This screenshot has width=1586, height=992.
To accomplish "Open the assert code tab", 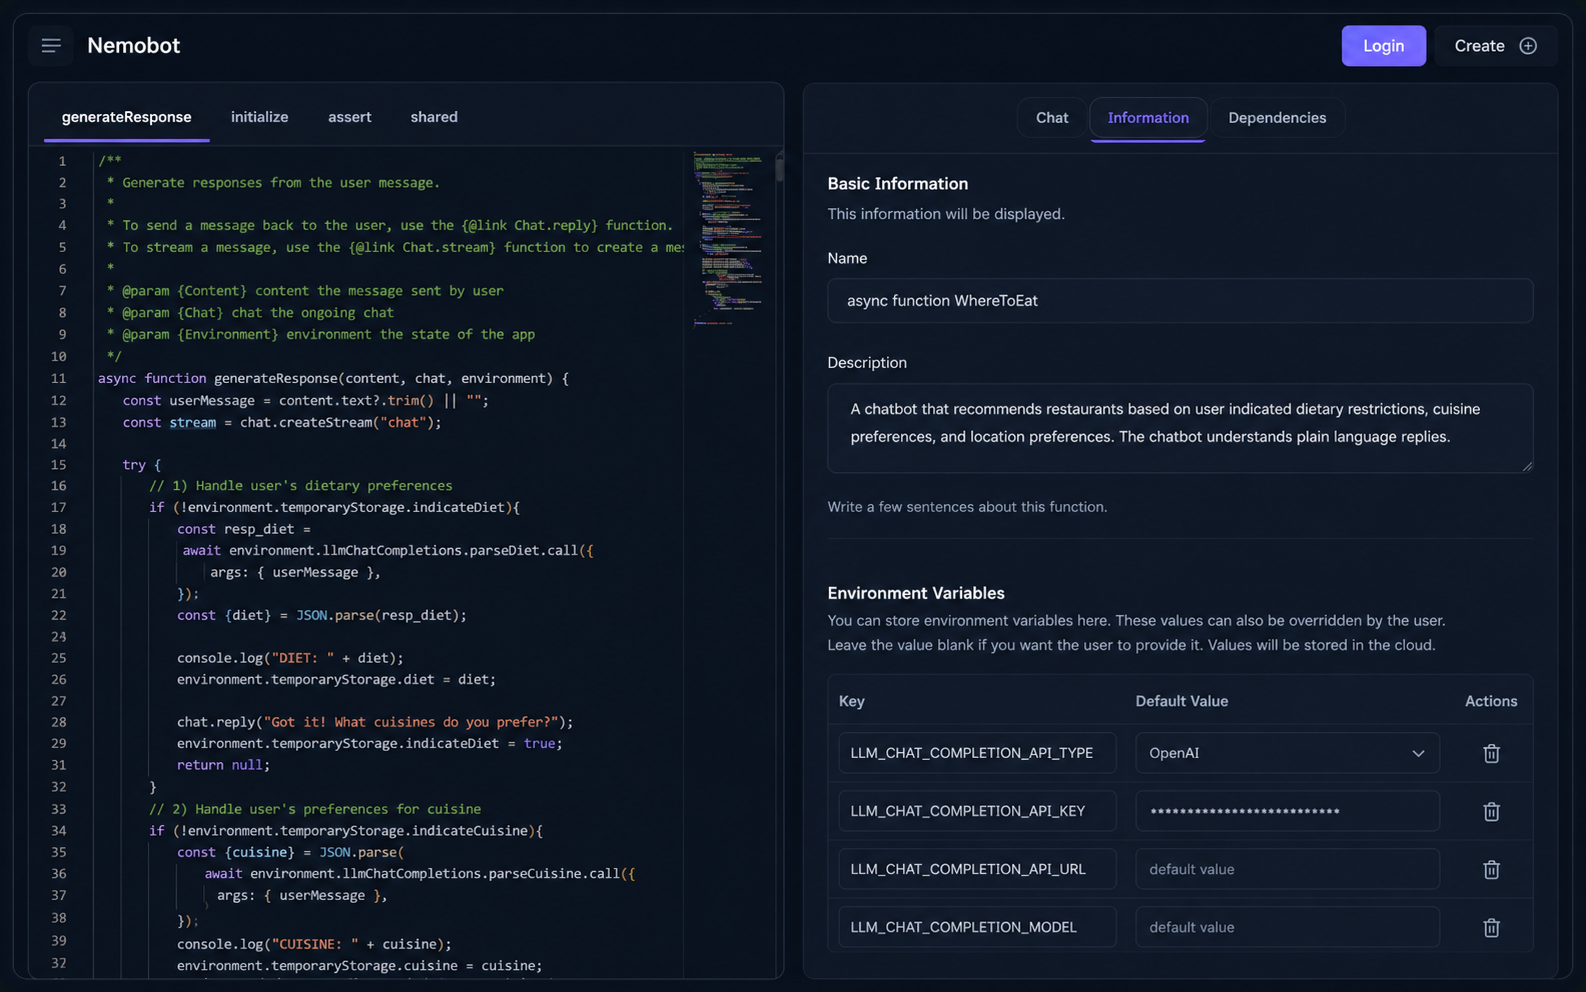I will (x=349, y=117).
